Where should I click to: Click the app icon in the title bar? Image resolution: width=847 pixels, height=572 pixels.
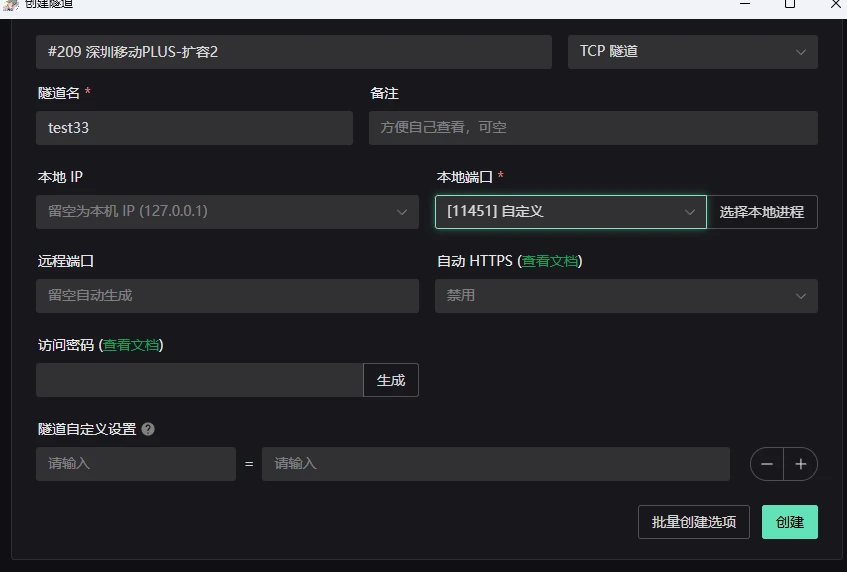(x=10, y=4)
